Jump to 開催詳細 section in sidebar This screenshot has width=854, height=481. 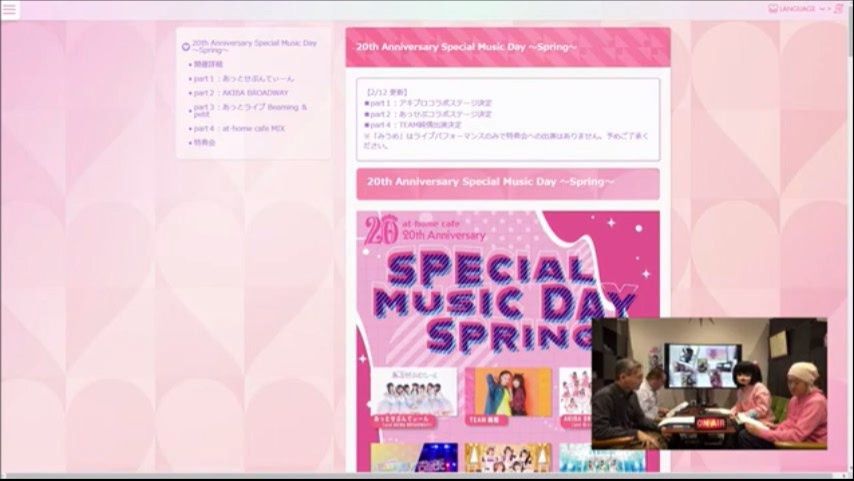[x=208, y=64]
